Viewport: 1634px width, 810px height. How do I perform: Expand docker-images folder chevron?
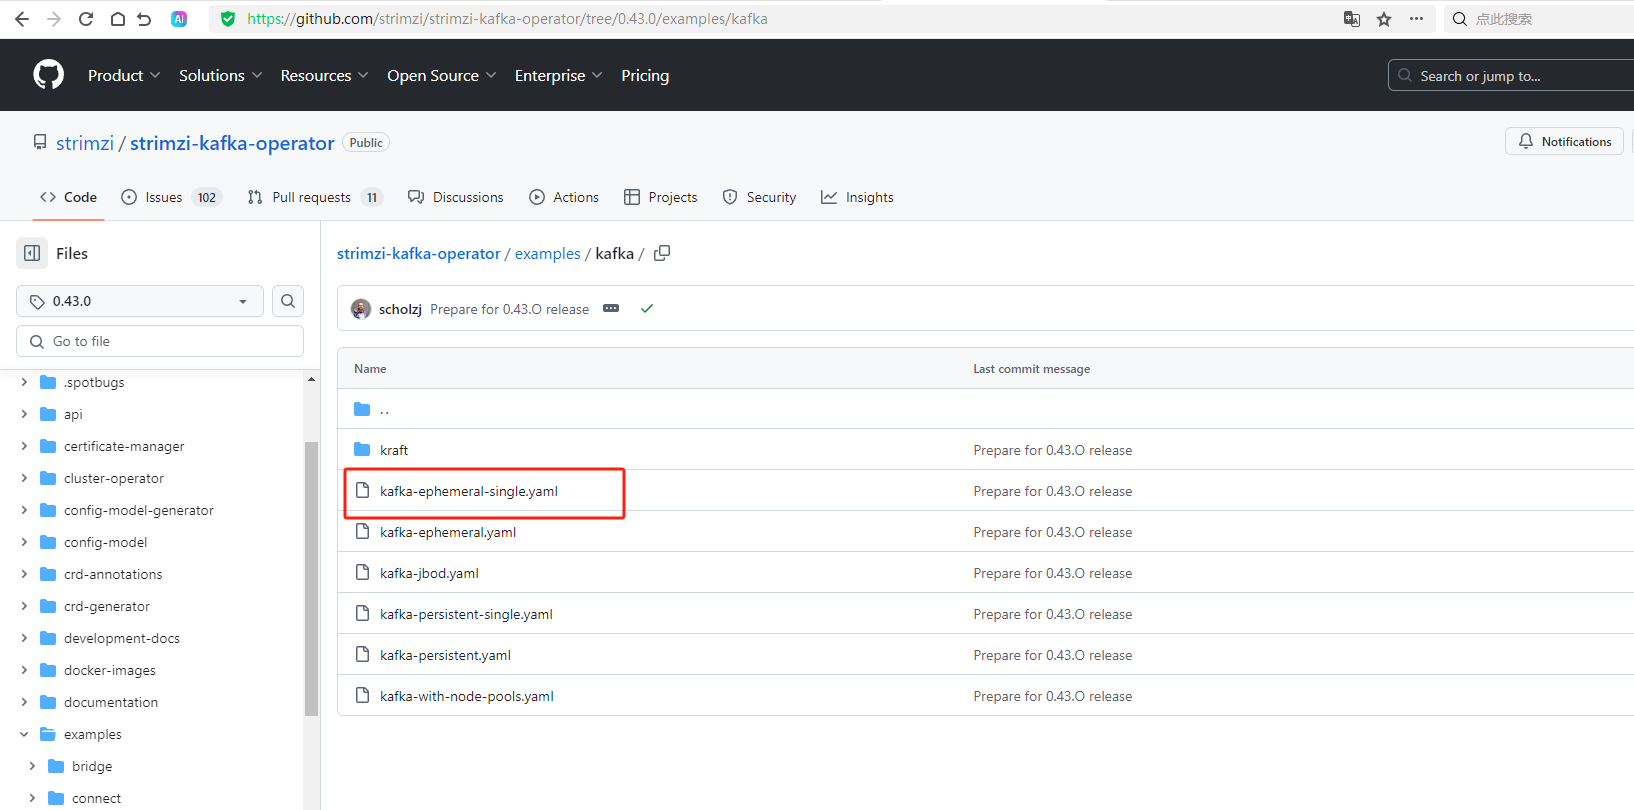pos(24,670)
